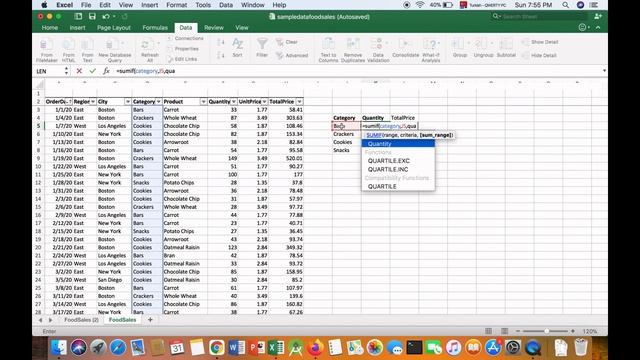Screen dimensions: 640x360
Task: Click the Save icon in title bar
Action: click(x=92, y=16)
